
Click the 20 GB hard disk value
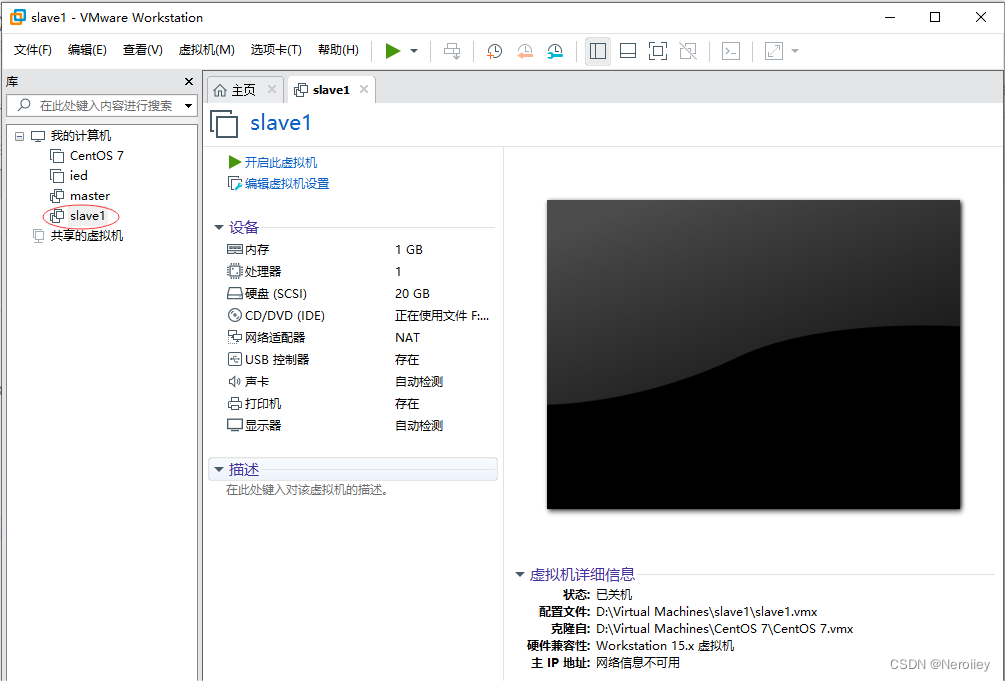click(x=412, y=294)
